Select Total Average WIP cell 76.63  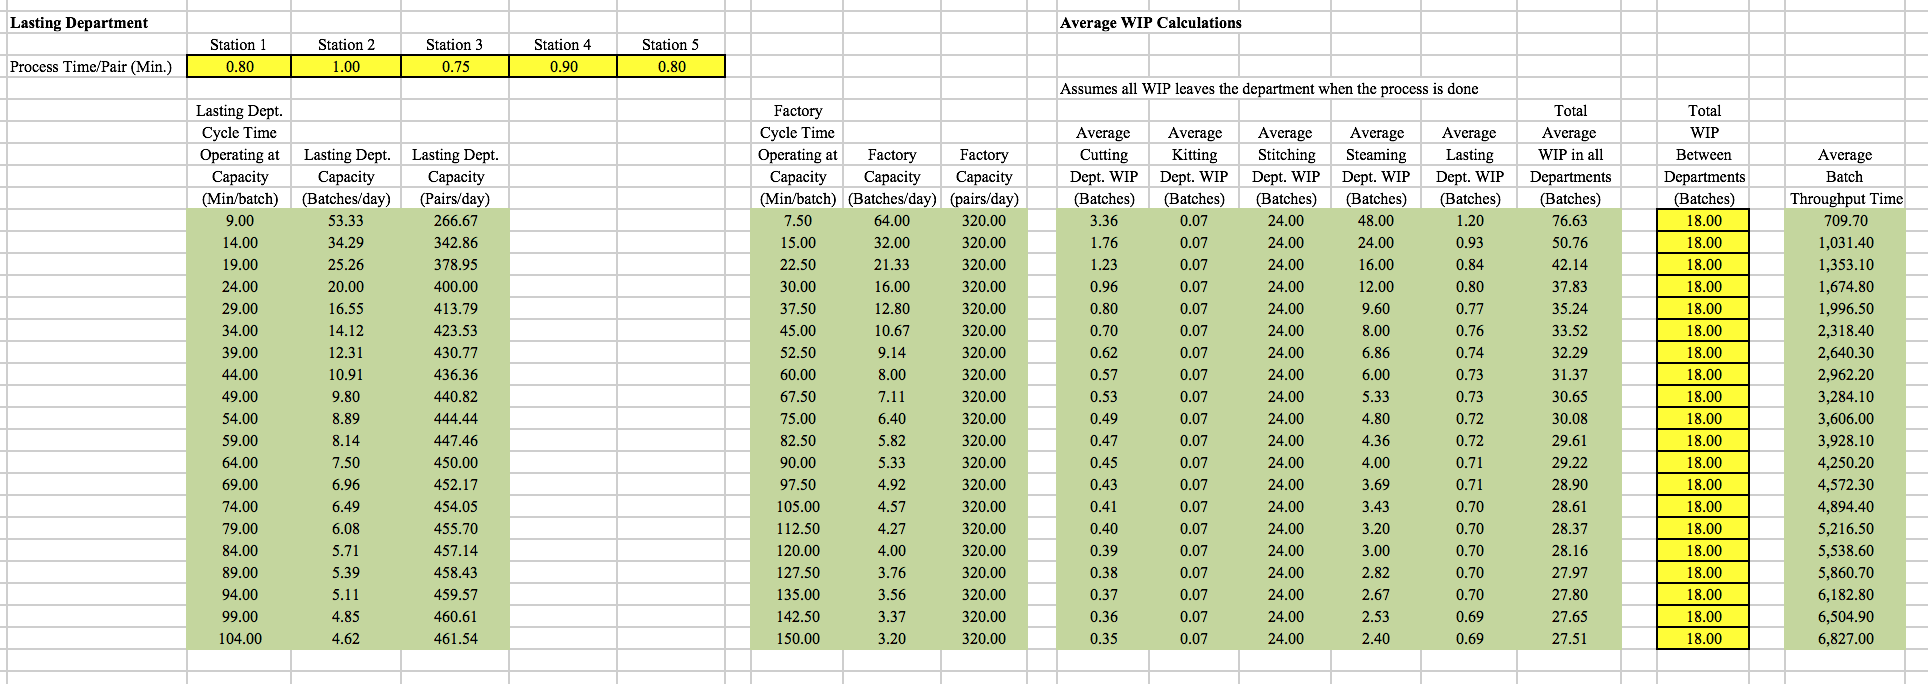click(1570, 220)
